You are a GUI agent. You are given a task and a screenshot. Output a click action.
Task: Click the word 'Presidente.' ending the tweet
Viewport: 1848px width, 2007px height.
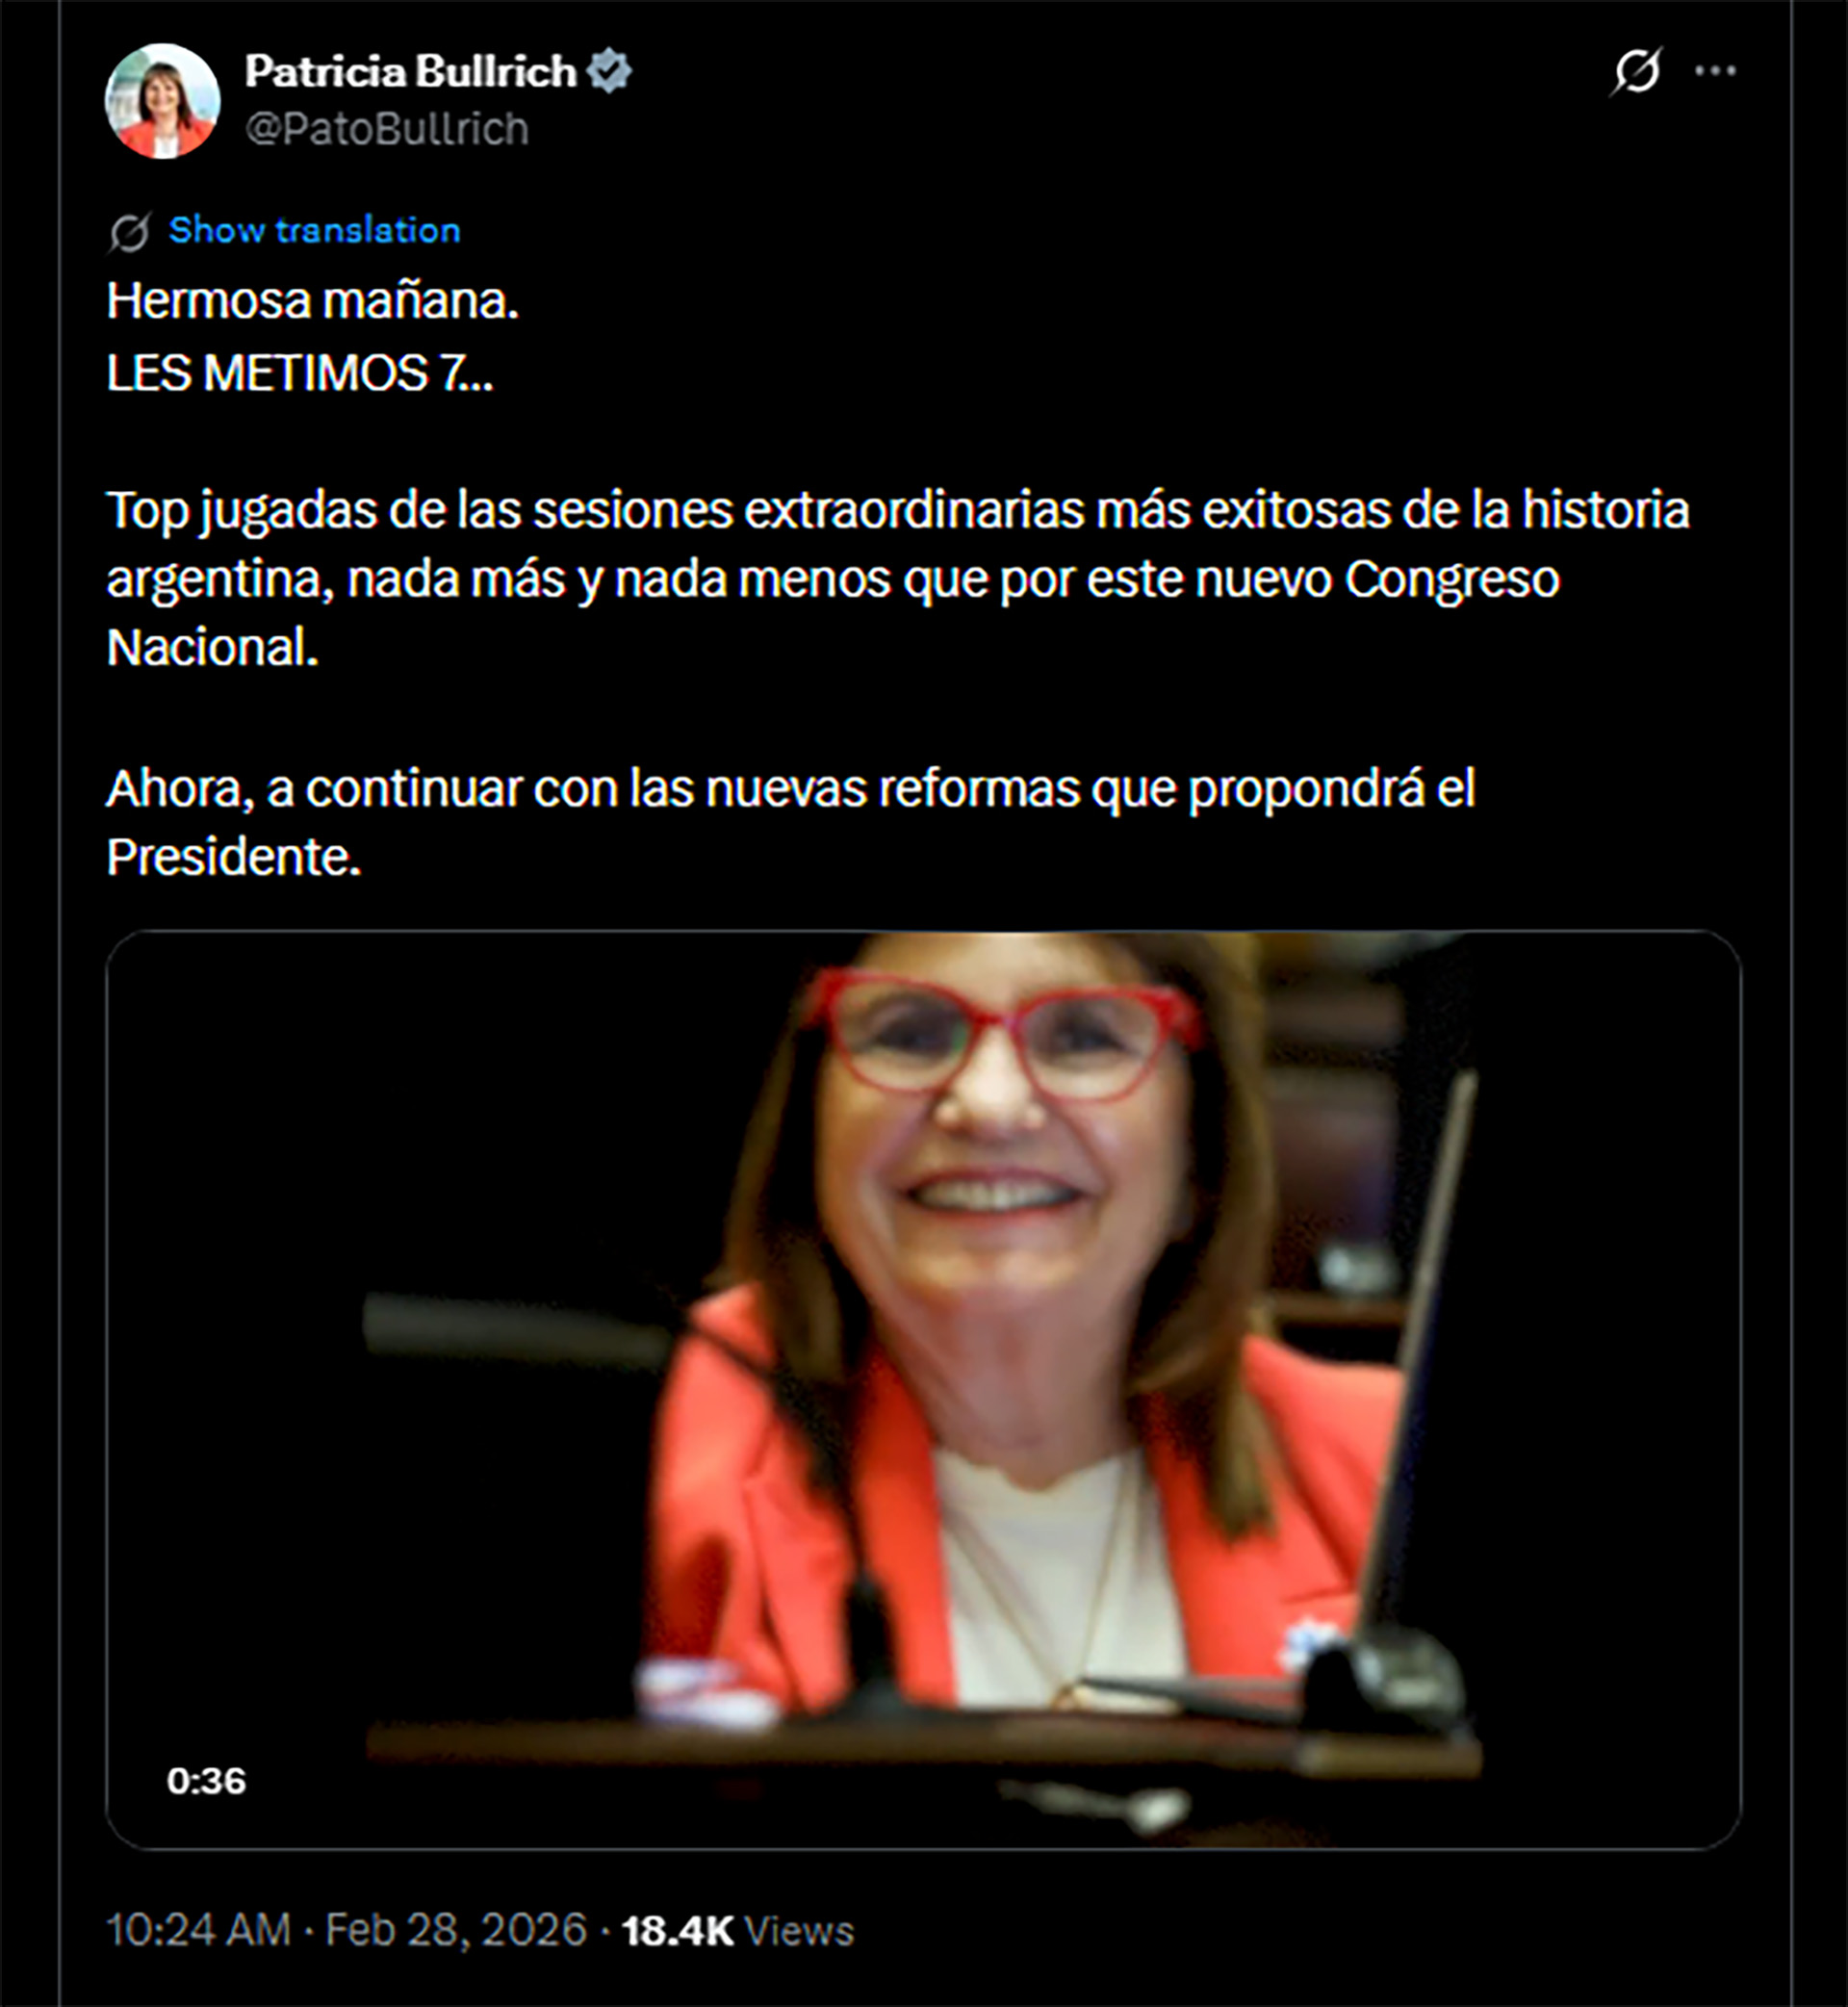[x=234, y=857]
